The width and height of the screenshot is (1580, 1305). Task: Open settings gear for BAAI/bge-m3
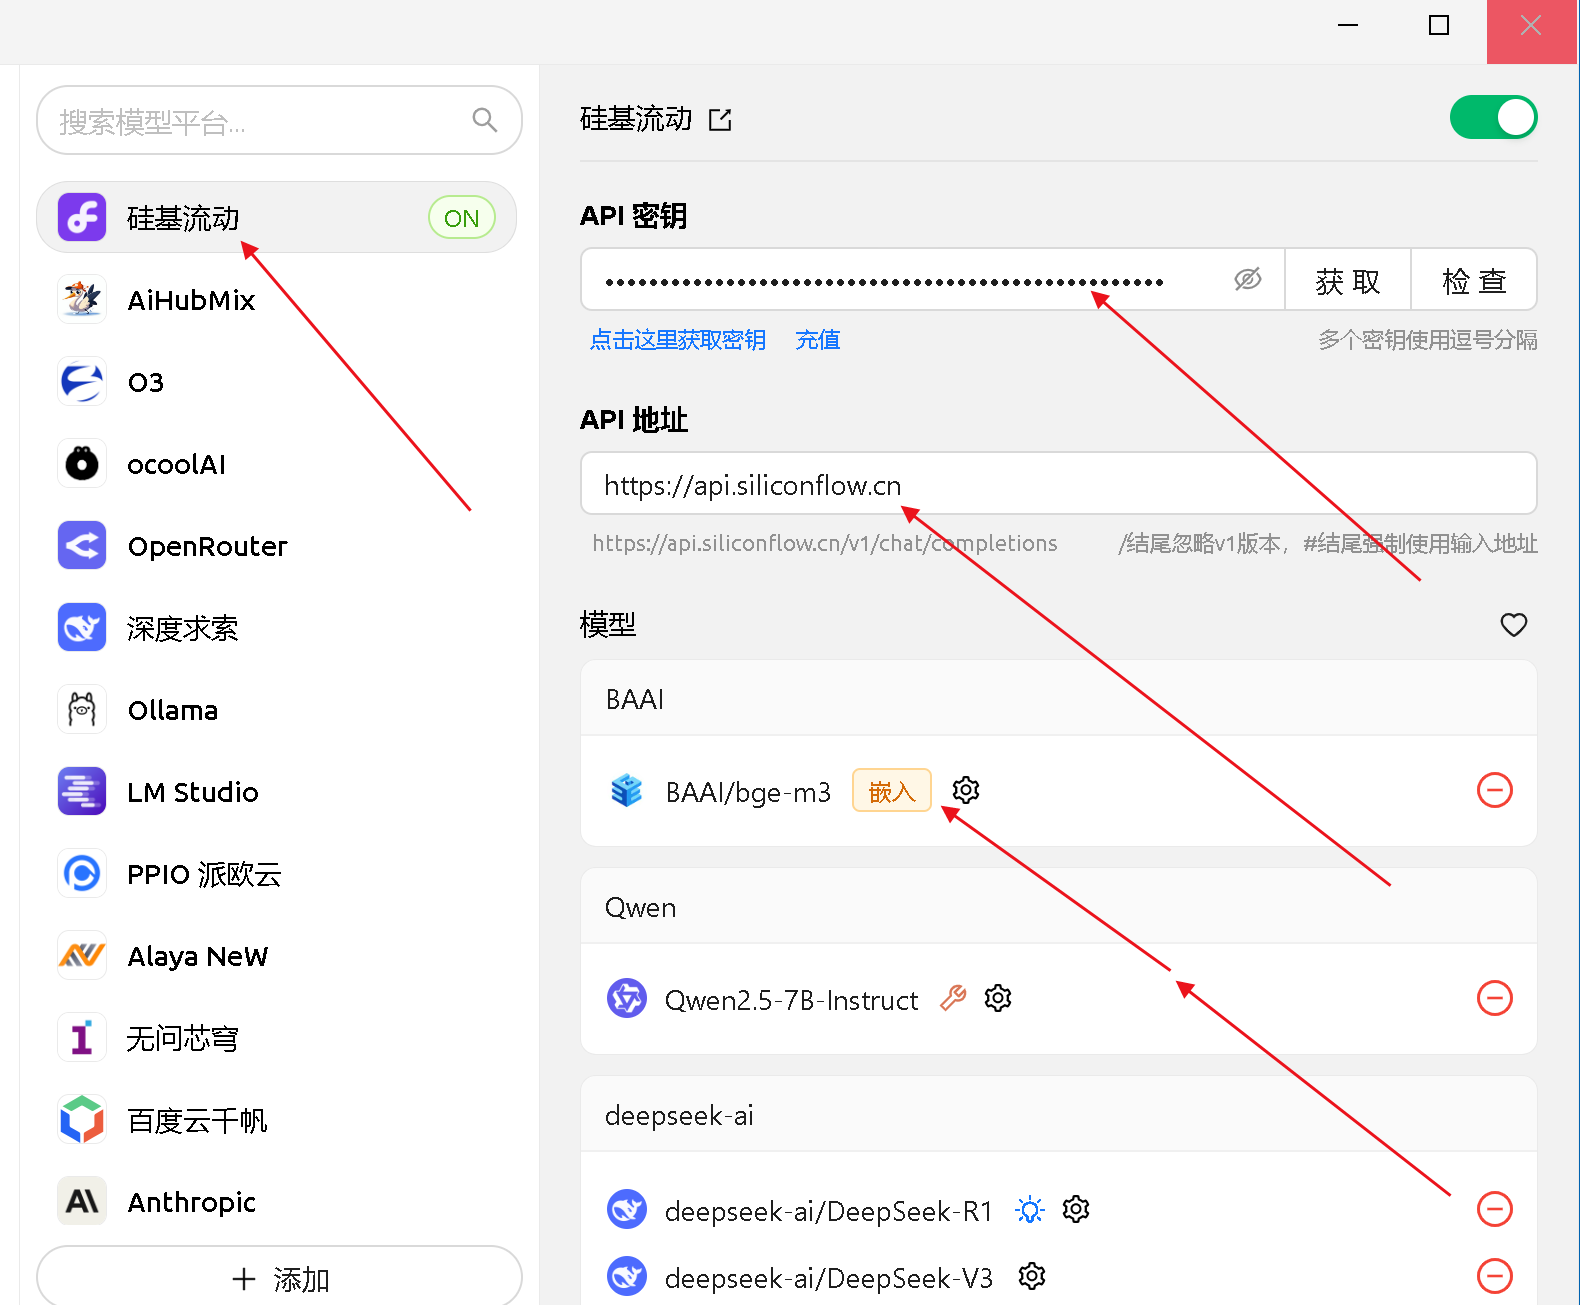(x=966, y=790)
